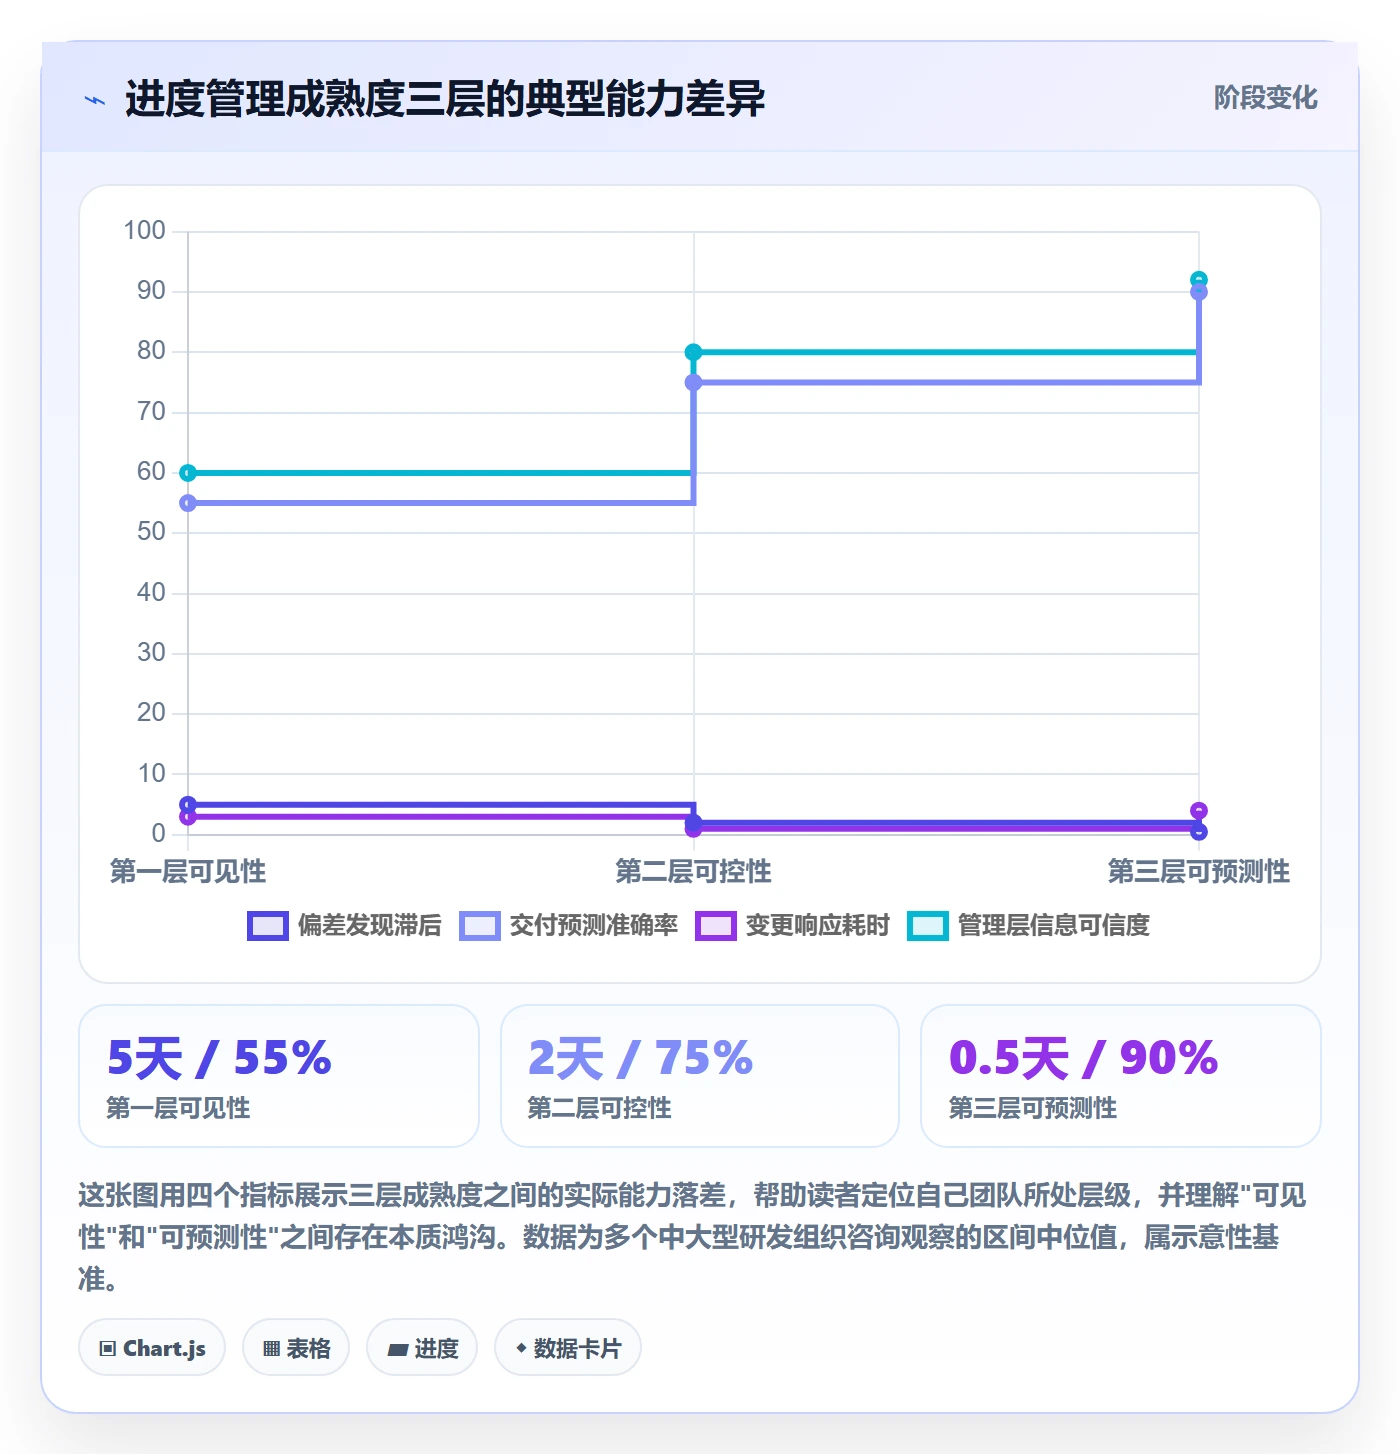
Task: Click the teal data point at 92 on 第三层可预测性
Action: pos(1199,280)
